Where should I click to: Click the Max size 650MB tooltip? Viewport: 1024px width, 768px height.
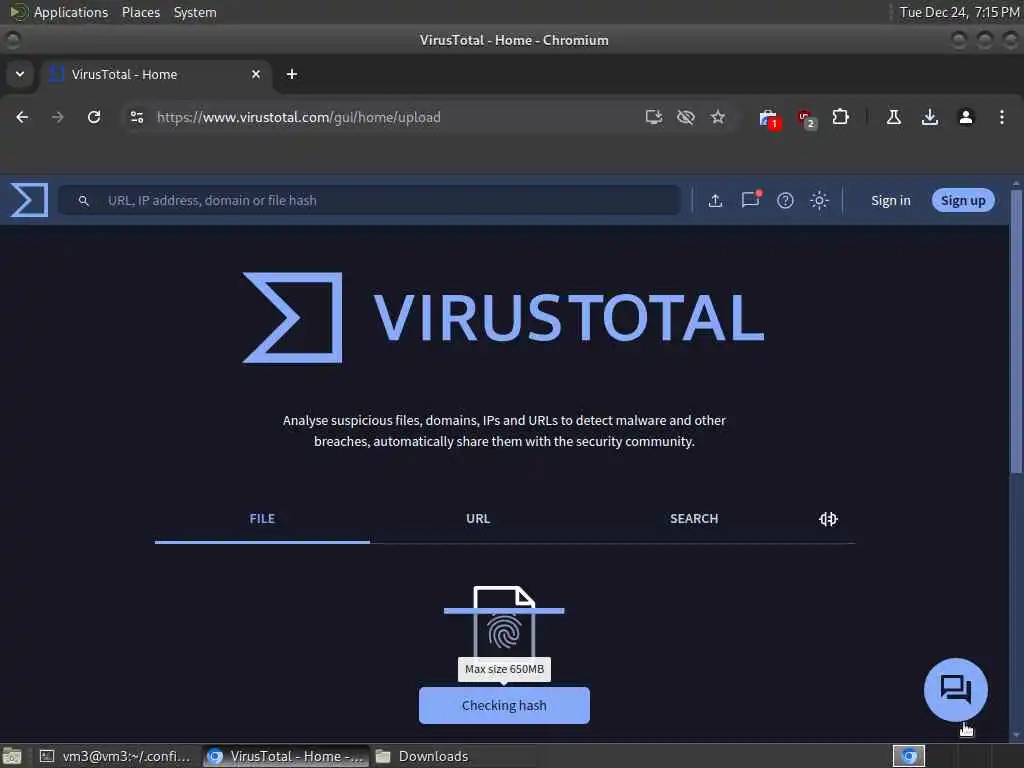tap(504, 669)
